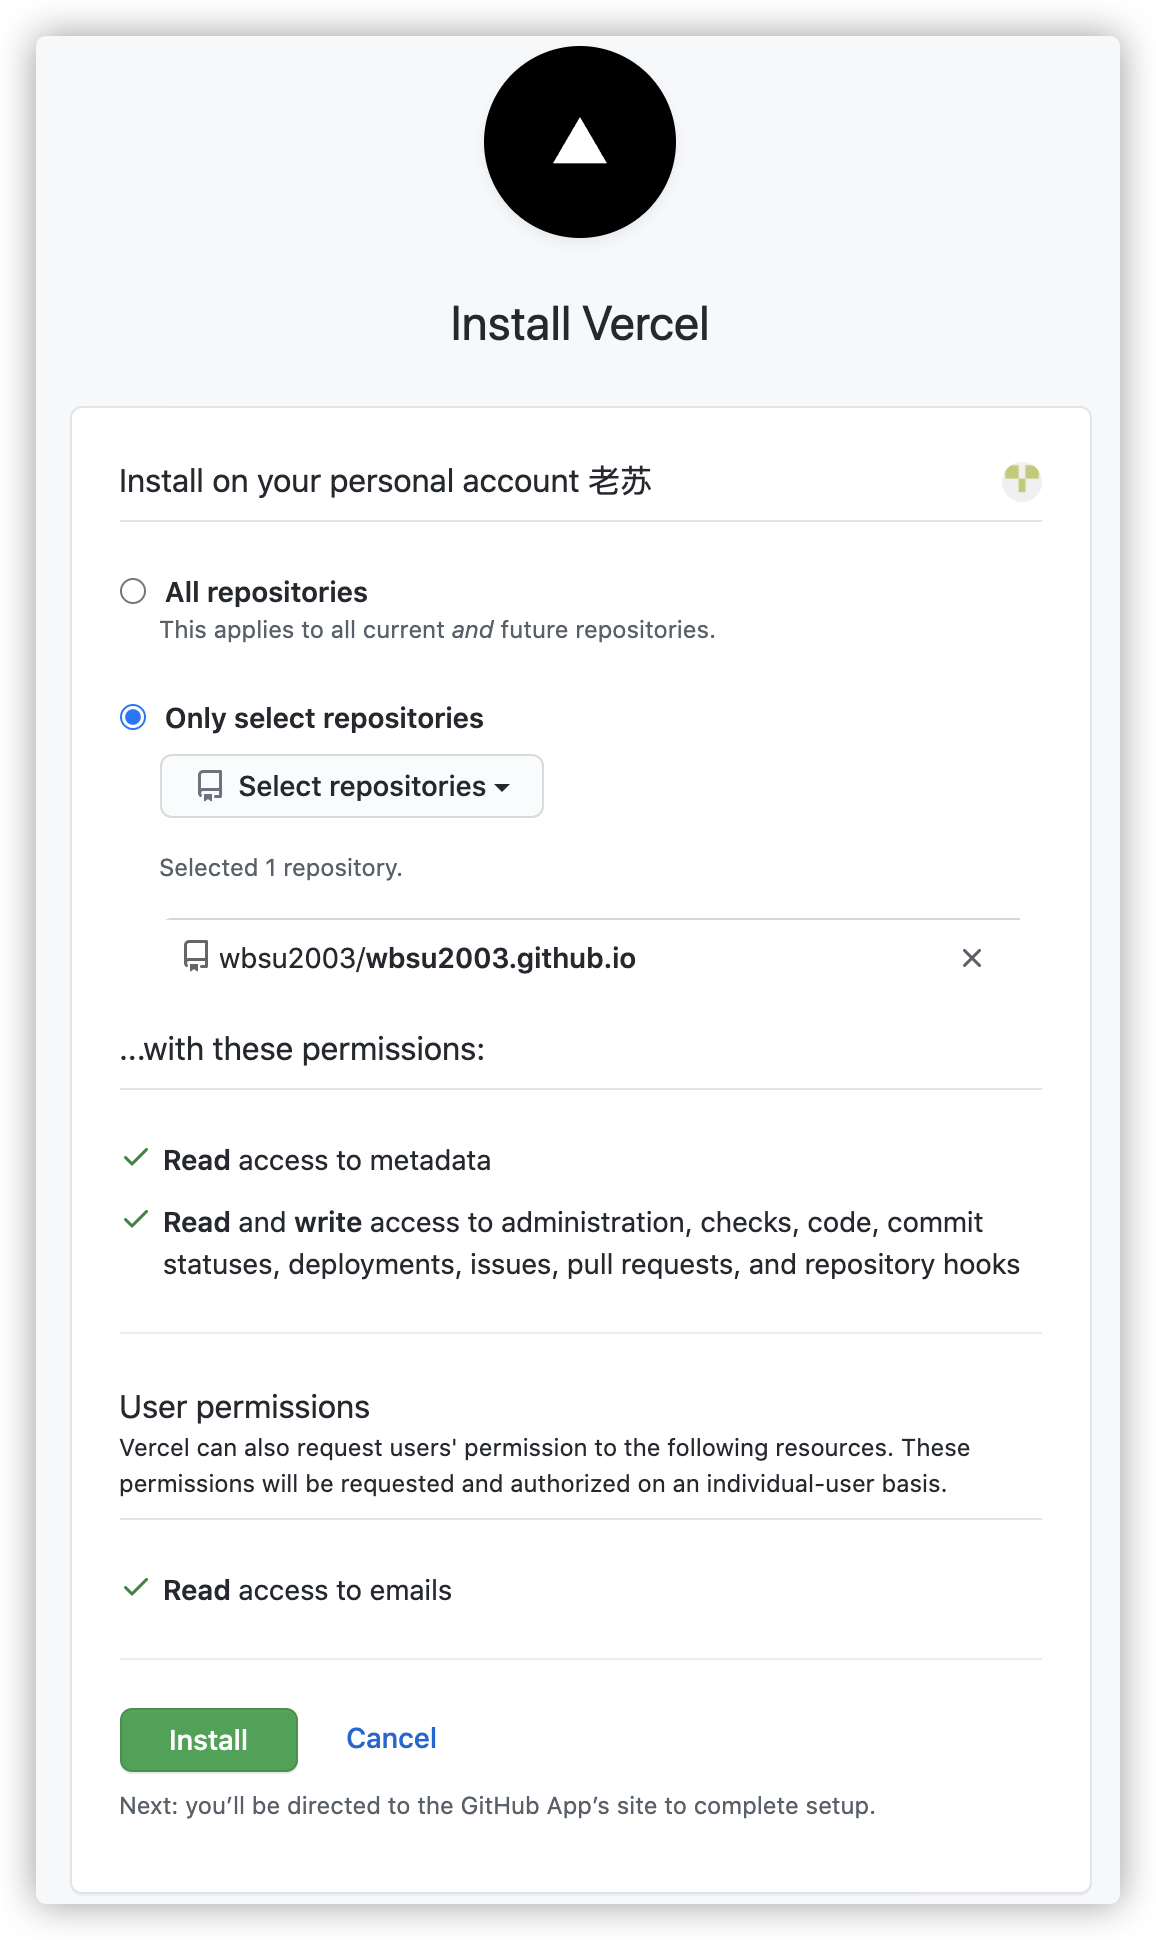The width and height of the screenshot is (1156, 1940).
Task: Click the "Install Vercel" heading
Action: point(579,324)
